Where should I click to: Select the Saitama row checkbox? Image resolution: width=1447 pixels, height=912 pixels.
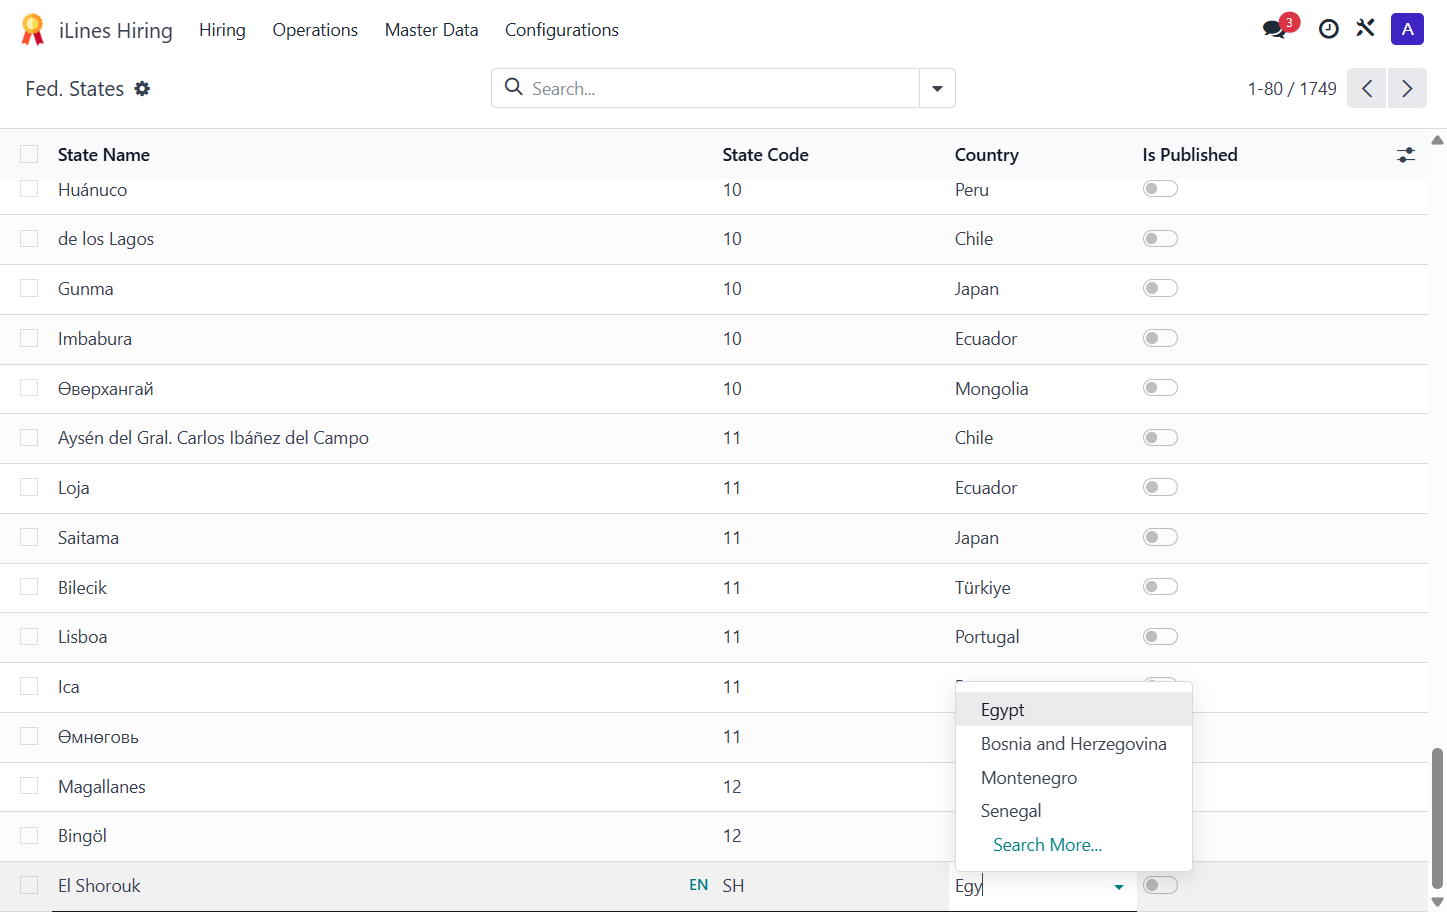[29, 537]
